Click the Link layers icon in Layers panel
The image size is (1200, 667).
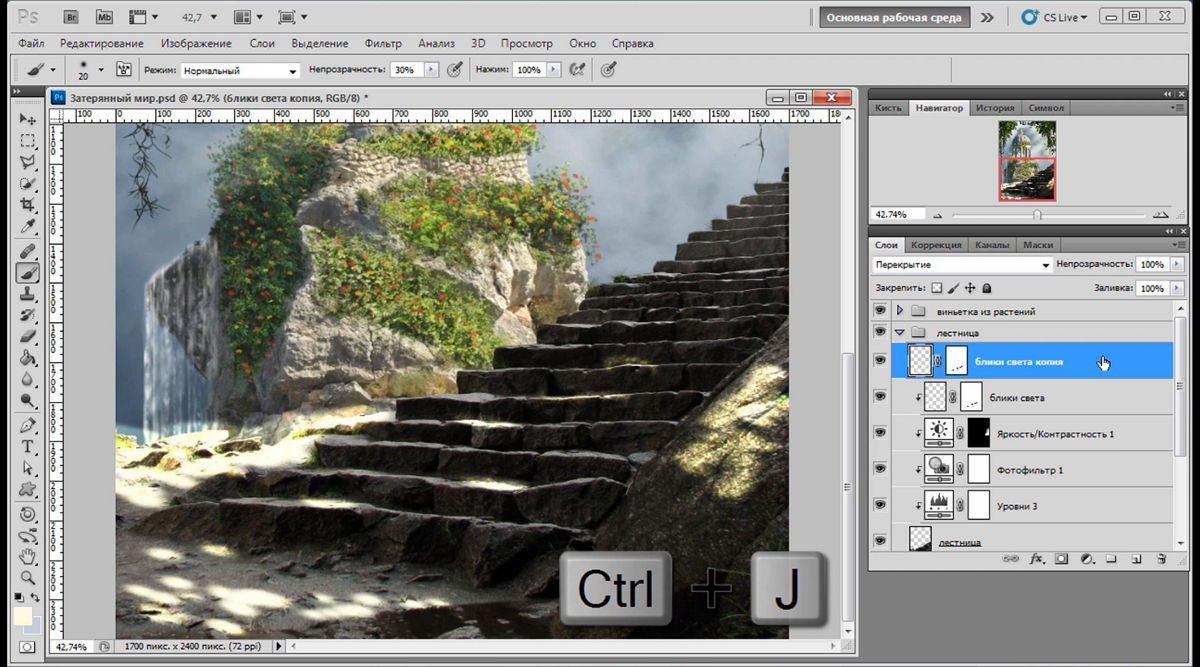click(1012, 559)
